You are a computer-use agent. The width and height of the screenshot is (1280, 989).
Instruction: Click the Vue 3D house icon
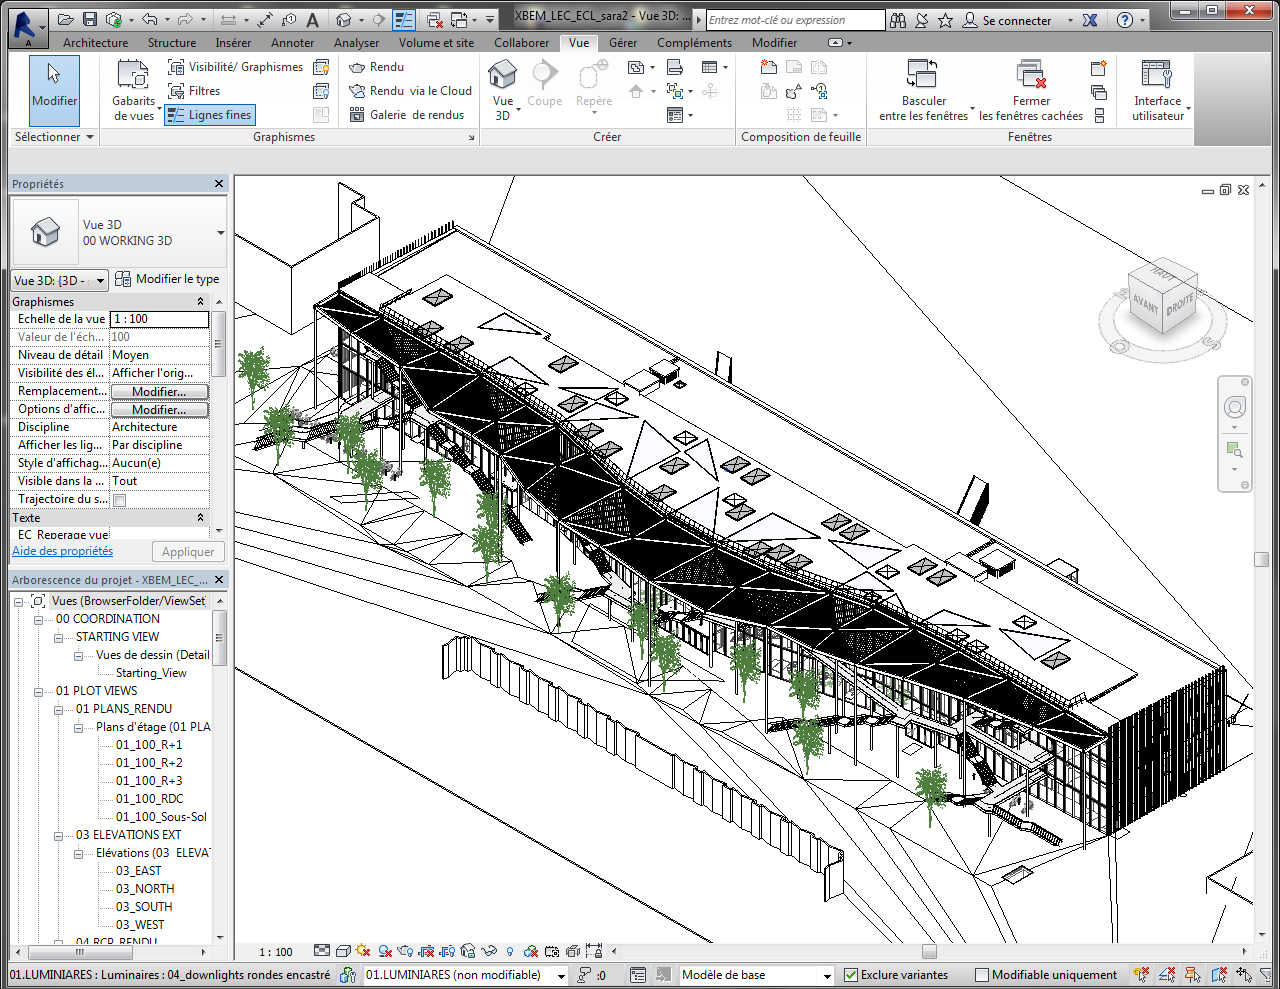(x=502, y=75)
